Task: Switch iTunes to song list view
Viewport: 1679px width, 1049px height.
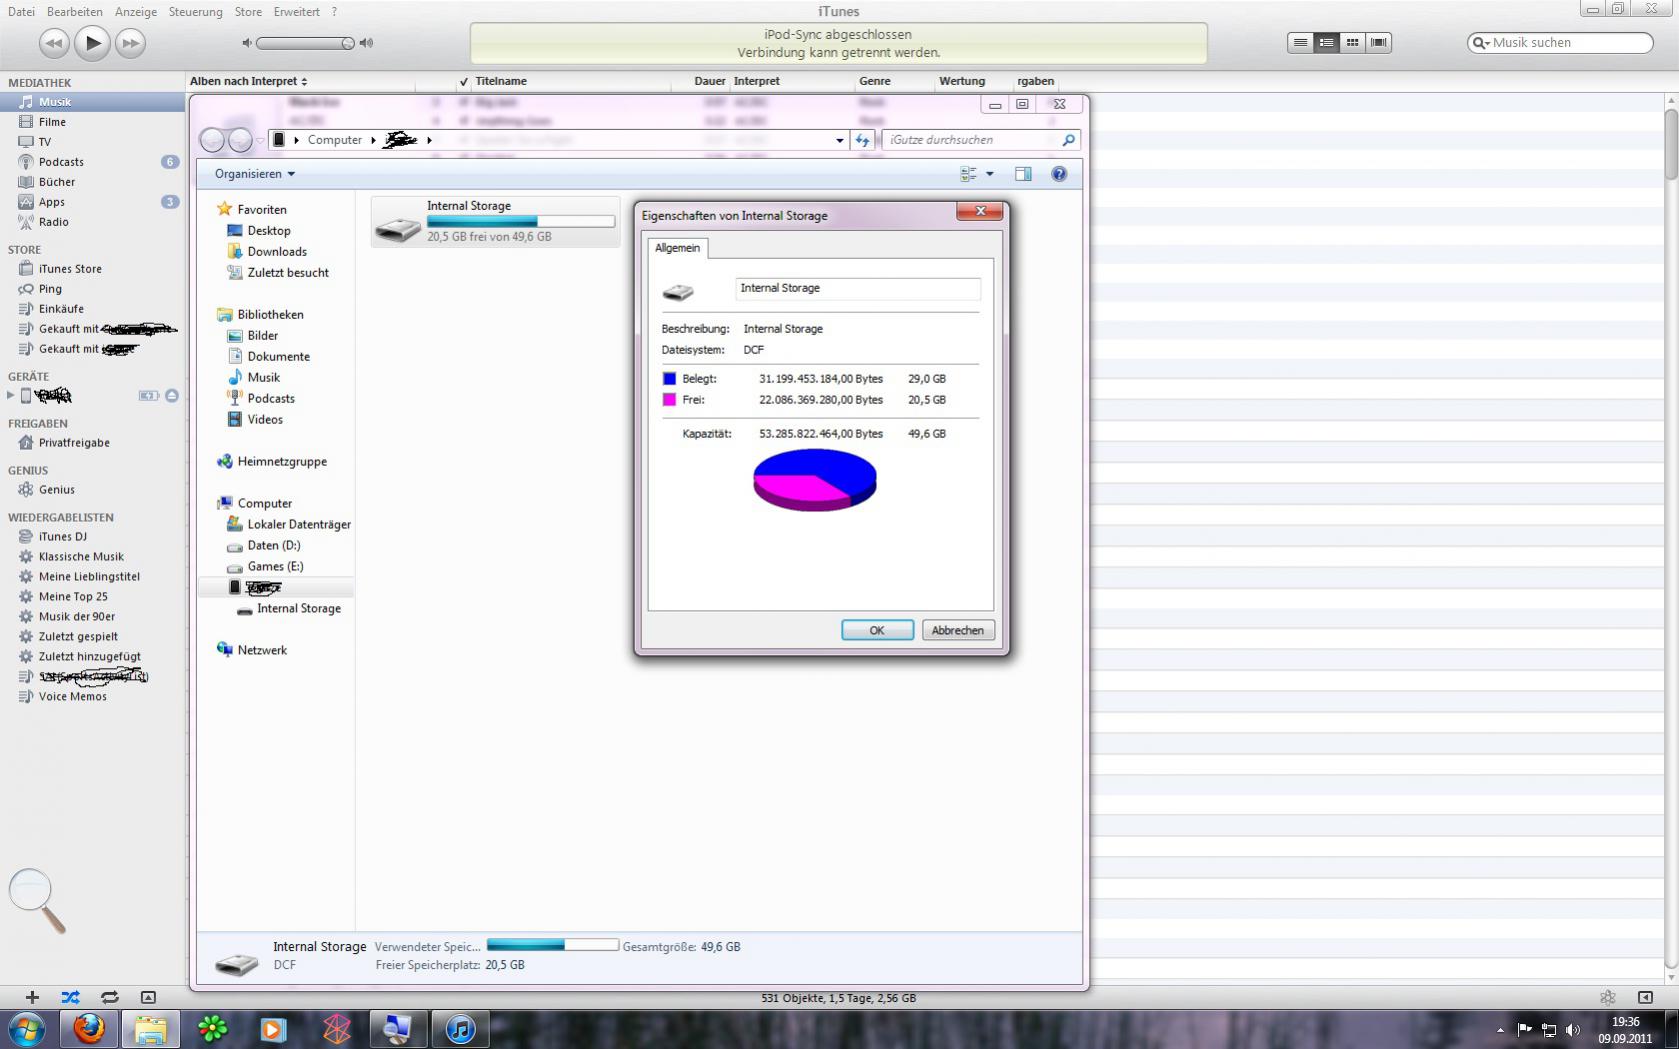Action: (x=1300, y=43)
